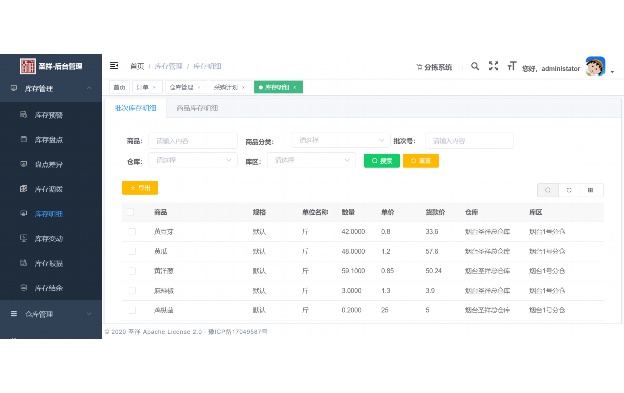This screenshot has width=624, height=393.
Task: Open user menu arrow beside avatar
Action: pos(612,72)
